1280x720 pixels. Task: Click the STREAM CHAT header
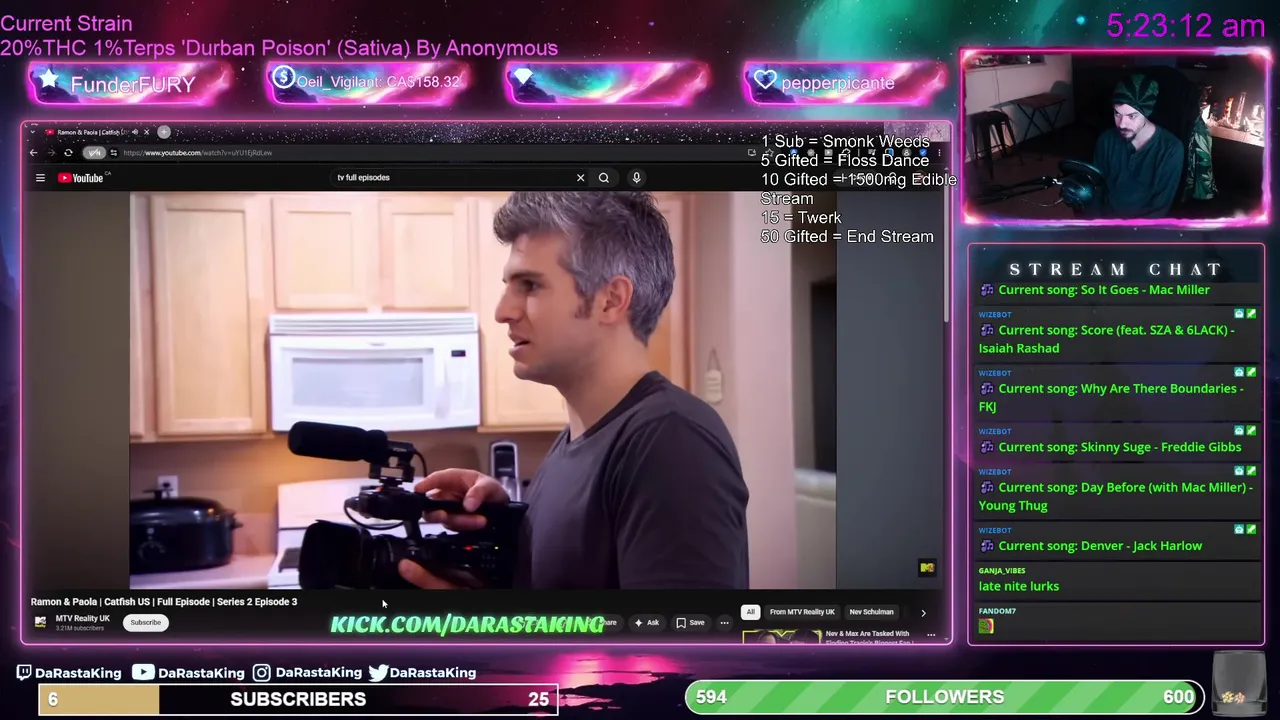(1116, 269)
